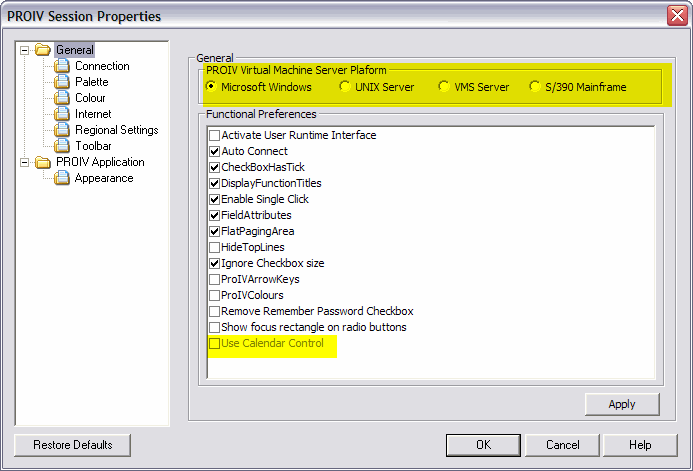This screenshot has height=471, width=693.
Task: Toggle DisplayFunctionTitles checkbox
Action: pos(214,183)
